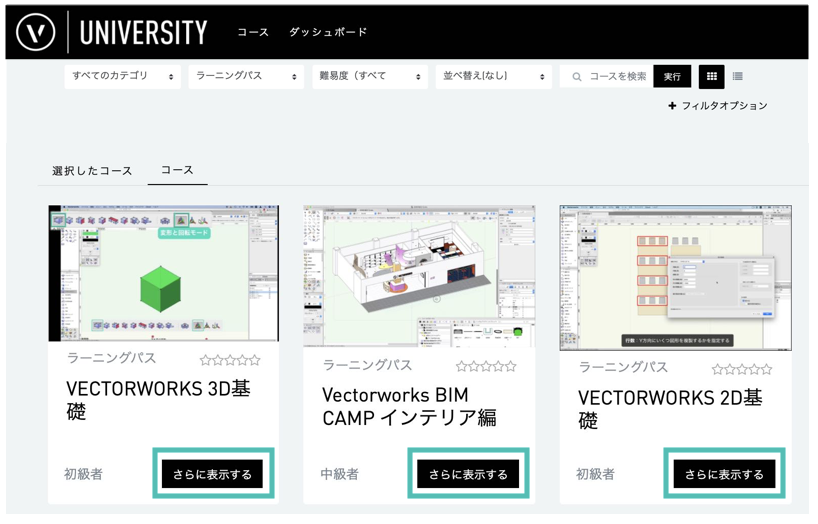Viewport: 818px width, 524px height.
Task: Open the BIM CAMP インテリア編 thumbnail
Action: pos(419,274)
